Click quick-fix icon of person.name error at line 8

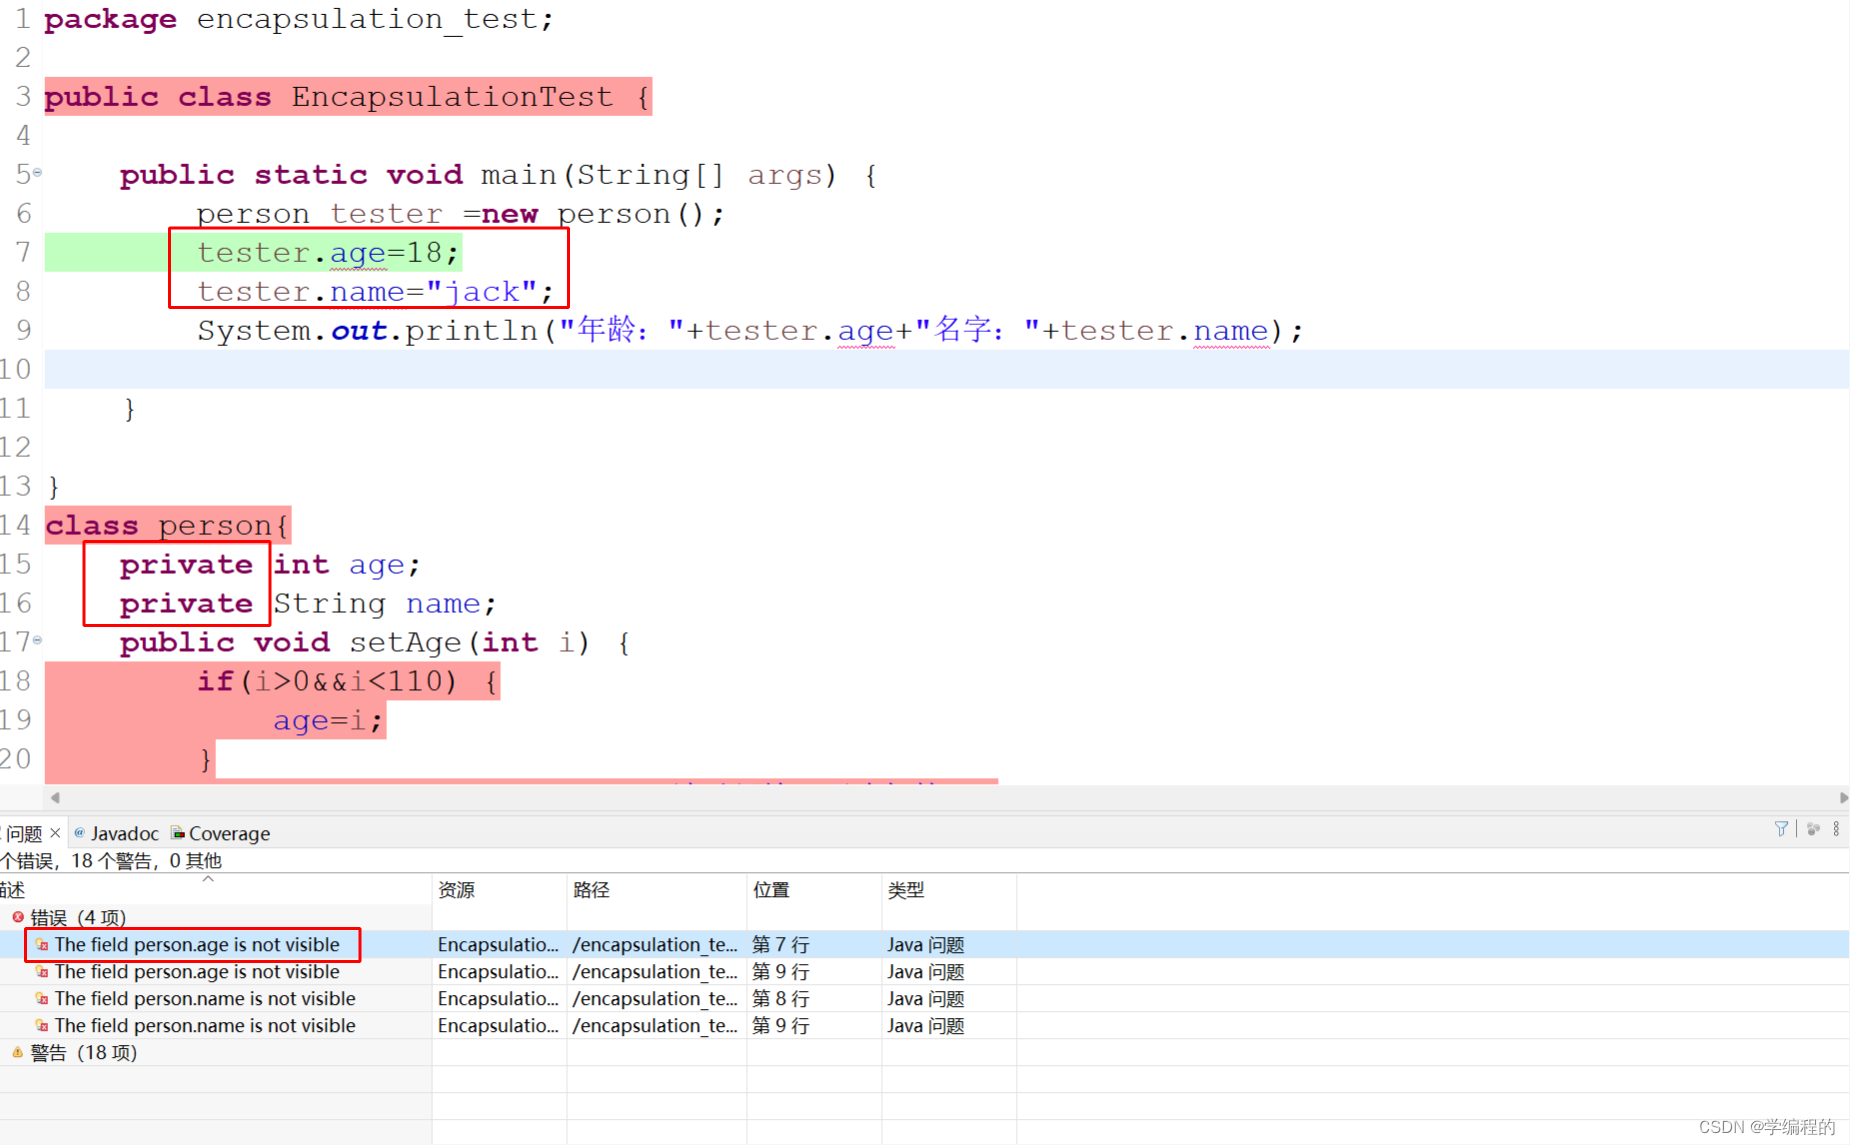click(42, 998)
